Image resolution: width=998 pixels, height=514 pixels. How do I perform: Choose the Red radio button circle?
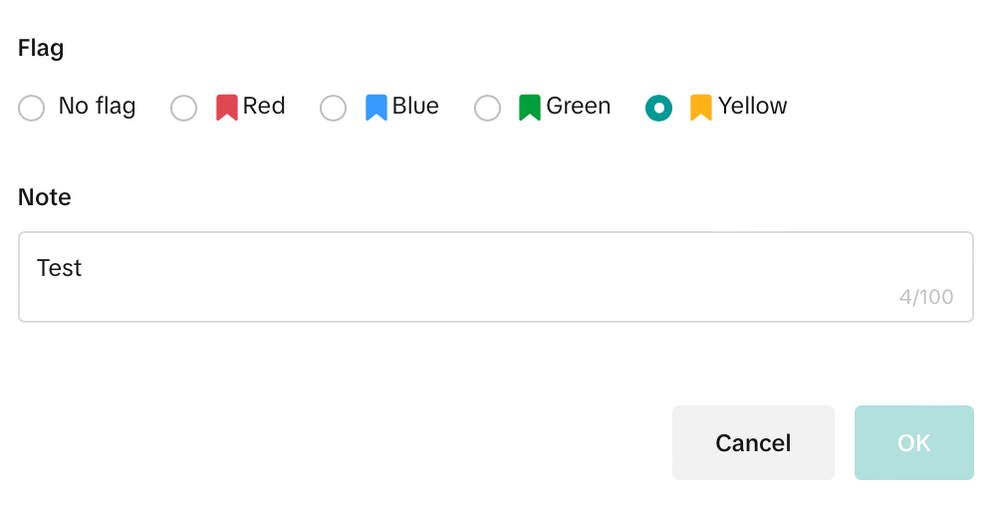(x=184, y=108)
